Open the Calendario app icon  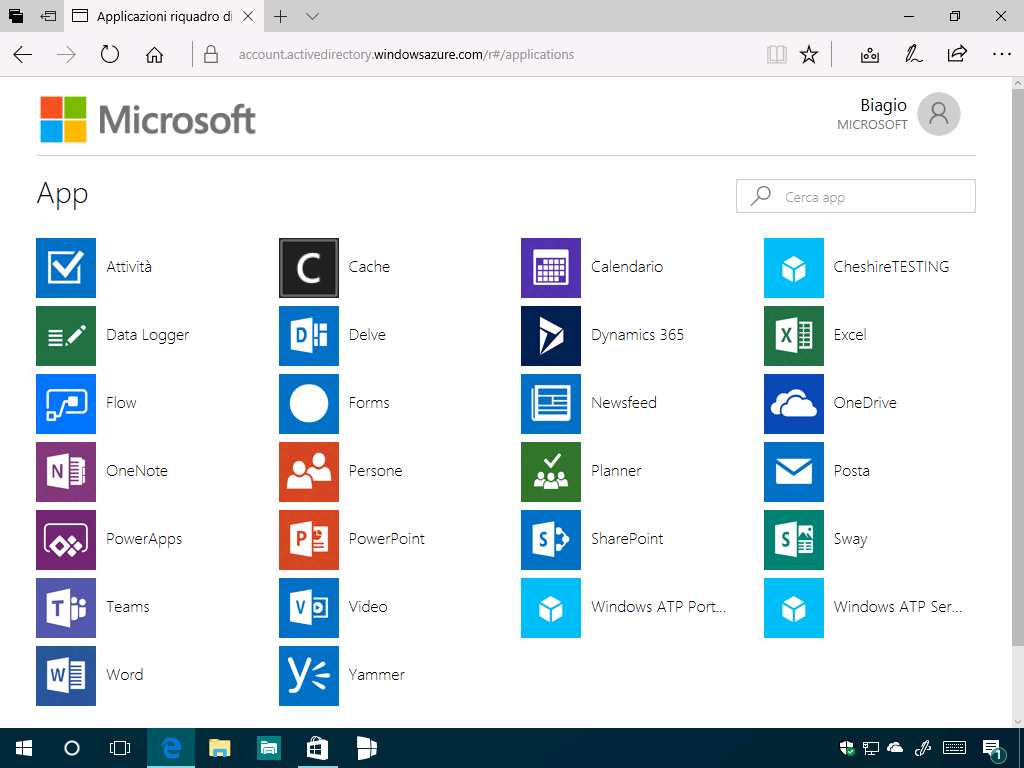pos(551,268)
